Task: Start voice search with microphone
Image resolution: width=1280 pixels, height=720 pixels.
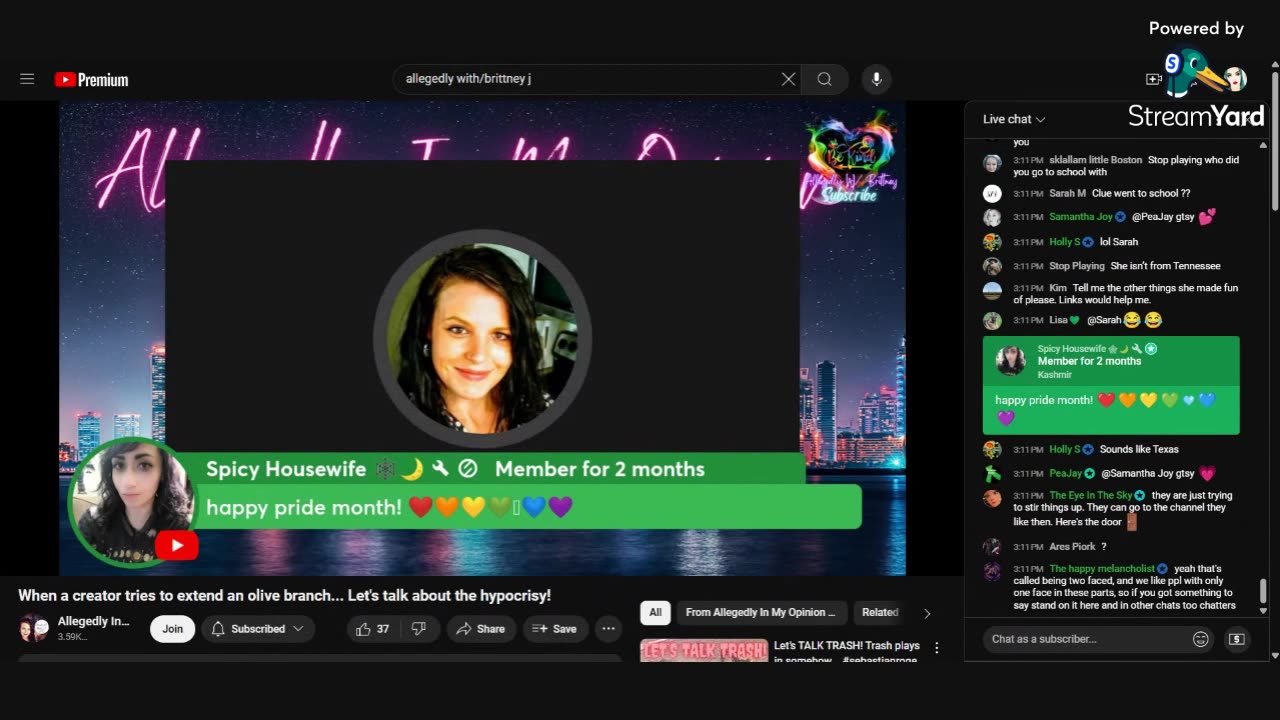Action: tap(876, 79)
